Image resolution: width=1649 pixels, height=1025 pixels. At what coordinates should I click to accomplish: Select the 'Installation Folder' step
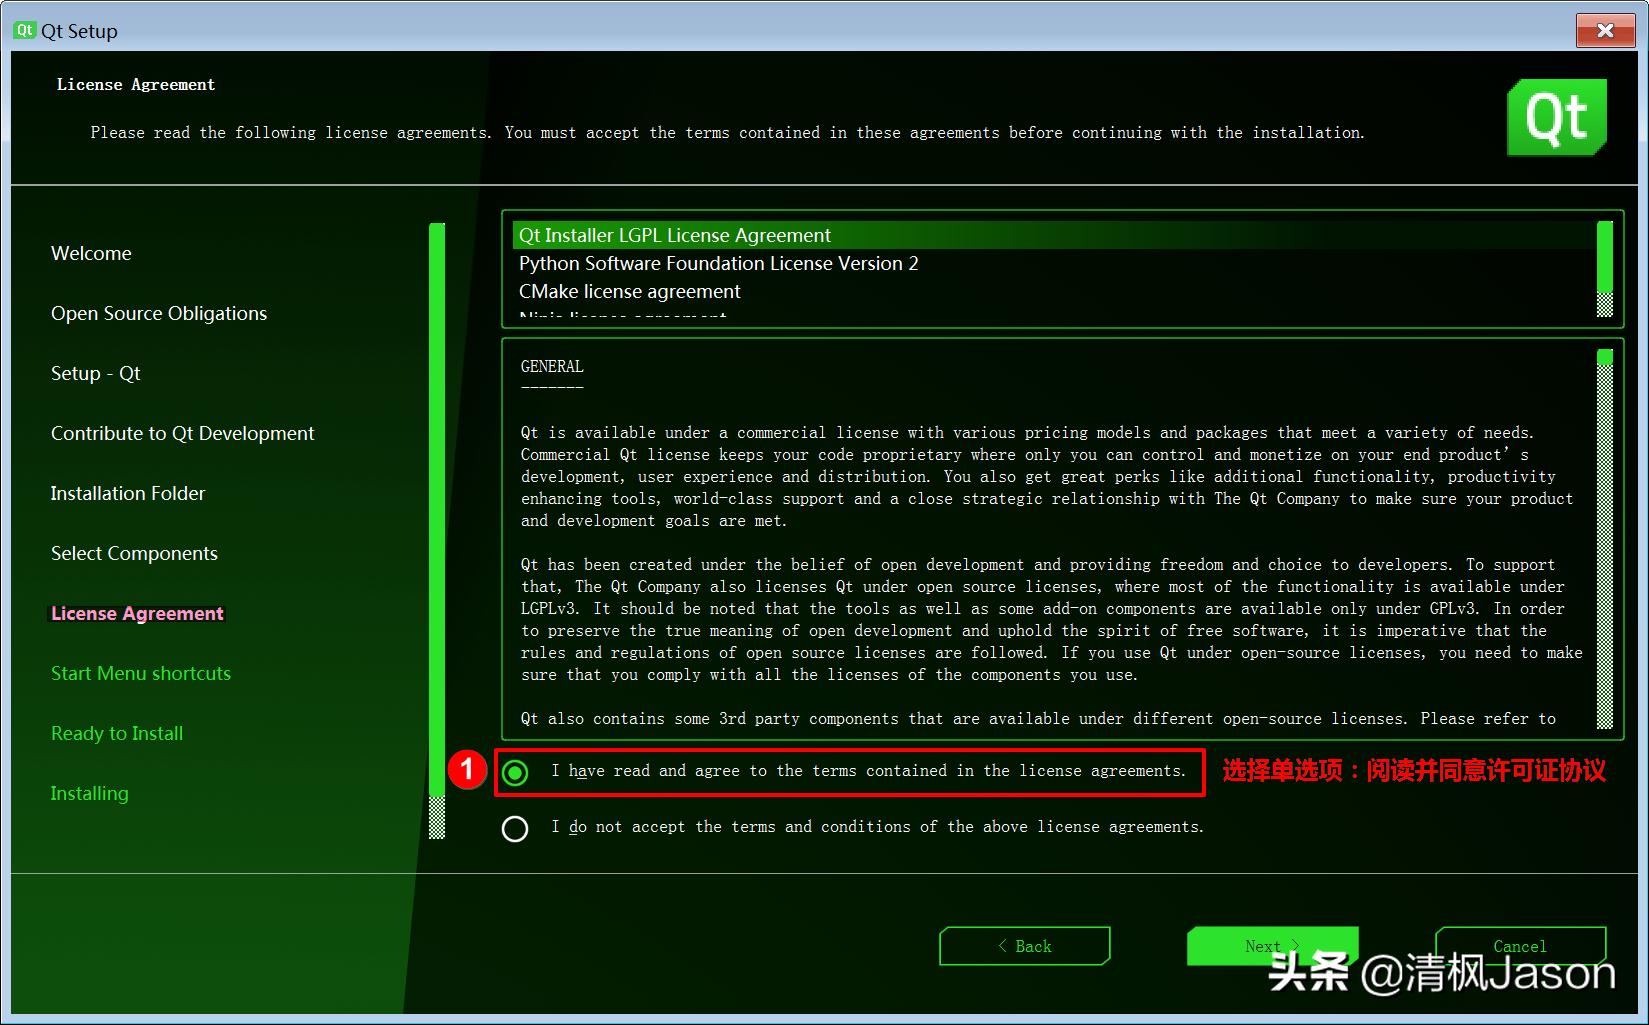pos(127,493)
